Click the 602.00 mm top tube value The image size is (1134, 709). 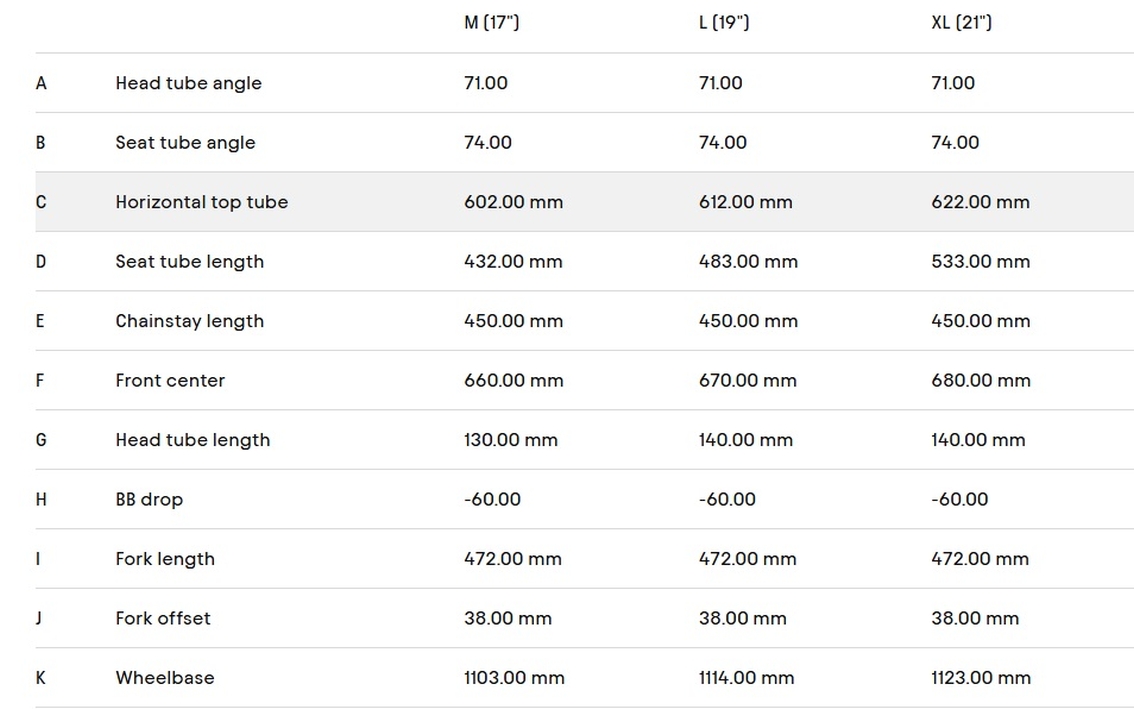tap(513, 202)
